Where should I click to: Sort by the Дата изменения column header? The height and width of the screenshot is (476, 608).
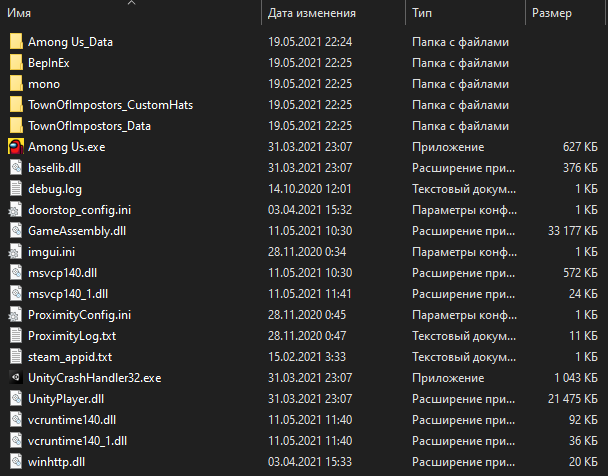[312, 13]
